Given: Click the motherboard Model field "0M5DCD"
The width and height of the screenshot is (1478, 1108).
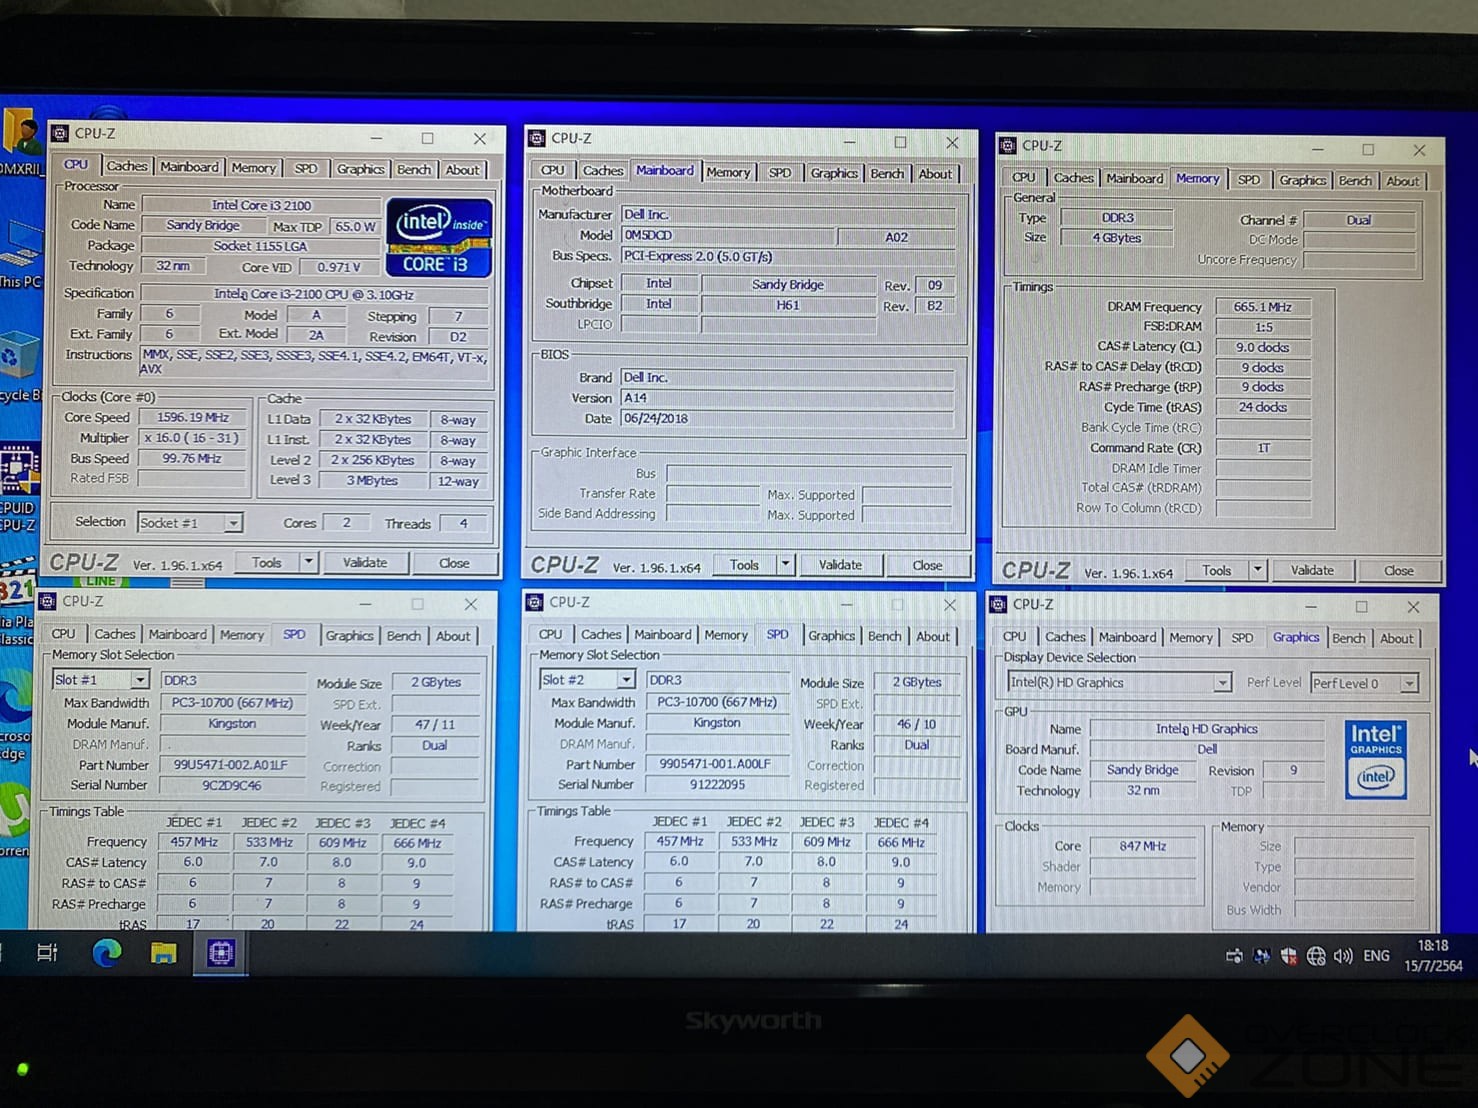Looking at the screenshot, I should pyautogui.click(x=728, y=236).
